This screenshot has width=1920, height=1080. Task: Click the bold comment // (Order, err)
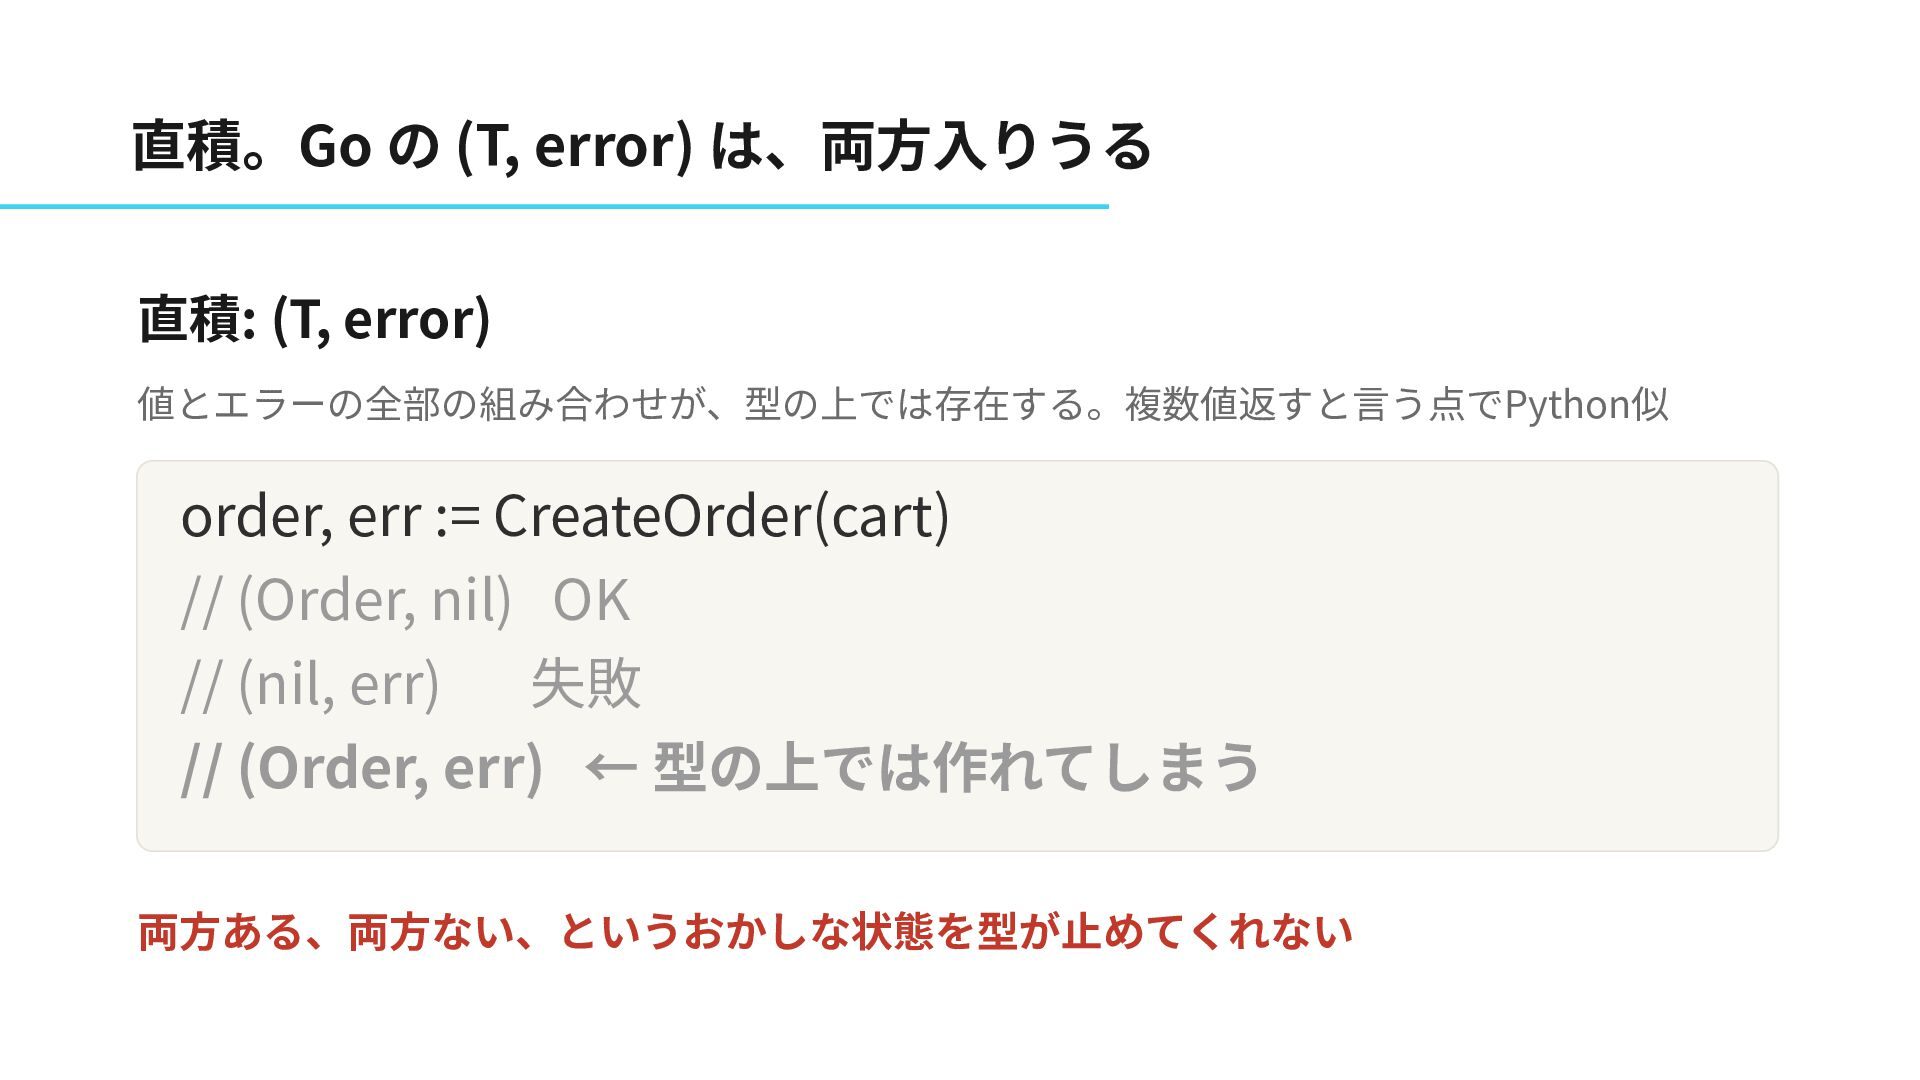(x=362, y=768)
